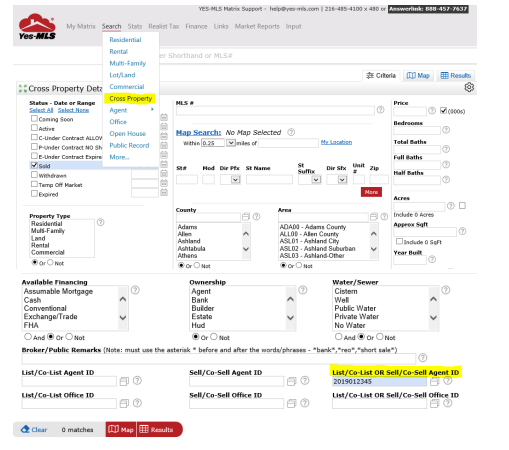
Task: Click the Clear button
Action: 34,430
